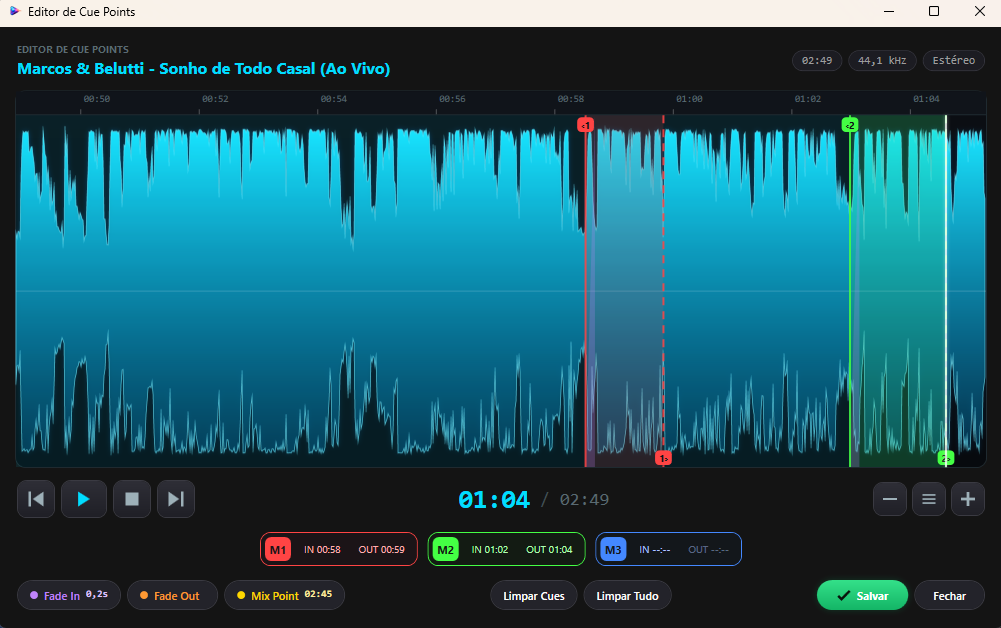Click the empty M3 OUT value
The height and width of the screenshot is (628, 1001).
point(708,550)
